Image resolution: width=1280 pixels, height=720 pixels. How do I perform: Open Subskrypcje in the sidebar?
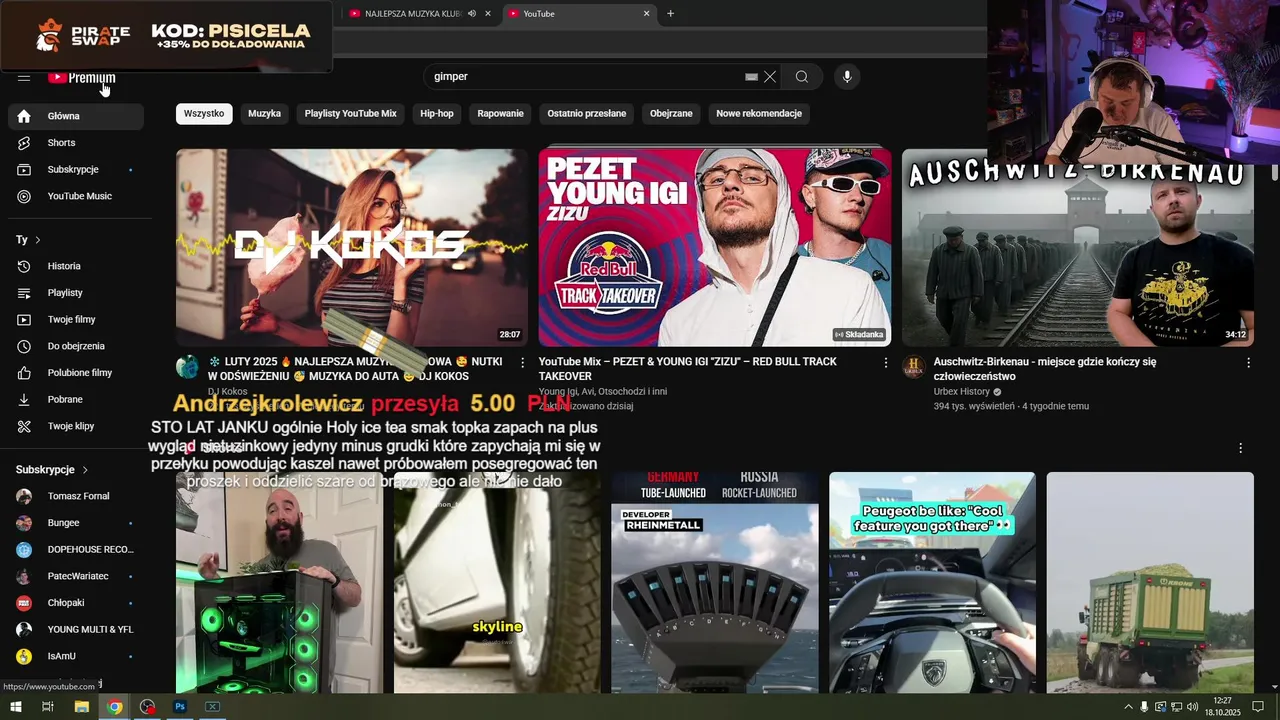click(x=76, y=170)
